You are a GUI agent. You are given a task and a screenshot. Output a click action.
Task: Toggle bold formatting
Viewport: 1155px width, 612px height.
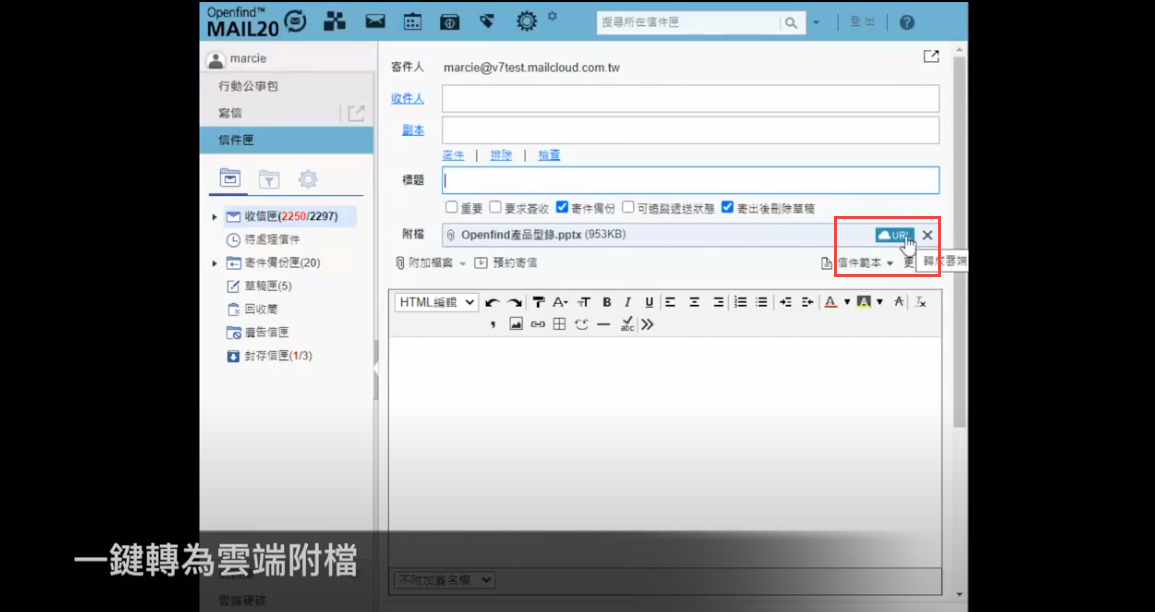[606, 302]
